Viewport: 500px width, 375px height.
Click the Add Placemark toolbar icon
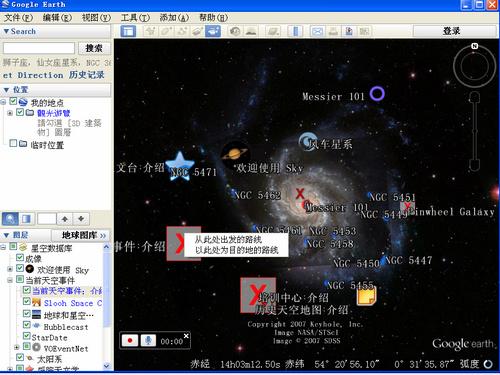[x=151, y=31]
